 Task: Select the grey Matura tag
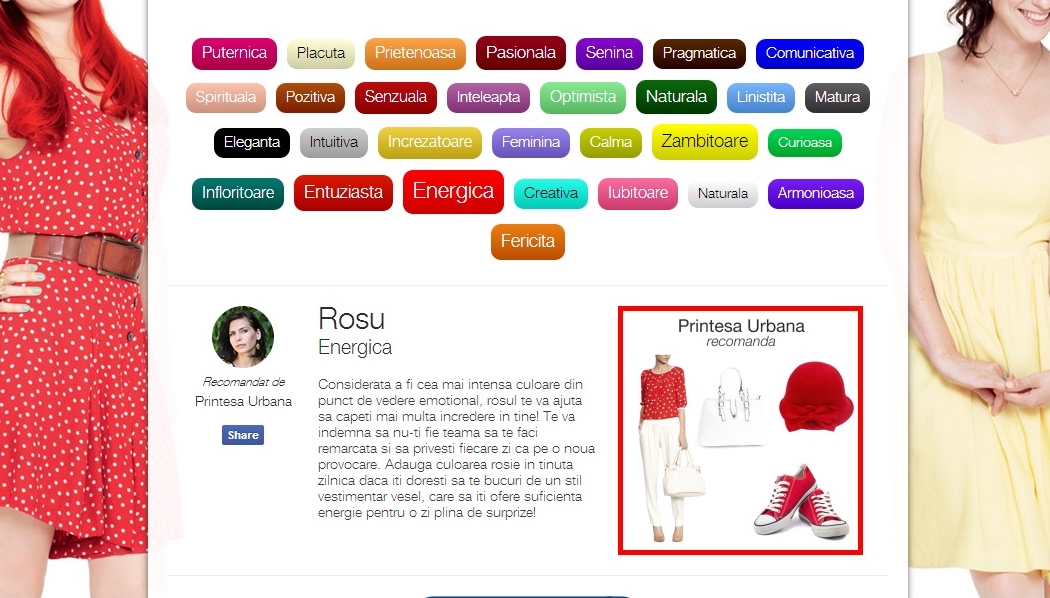point(837,98)
